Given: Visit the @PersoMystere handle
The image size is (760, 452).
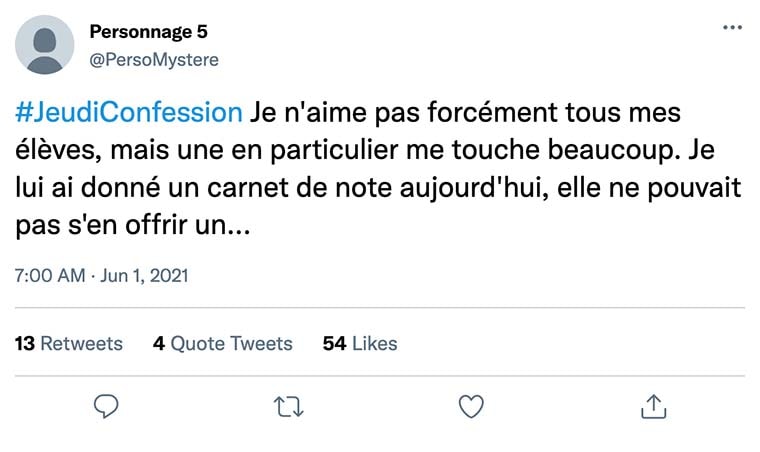Looking at the screenshot, I should point(154,59).
